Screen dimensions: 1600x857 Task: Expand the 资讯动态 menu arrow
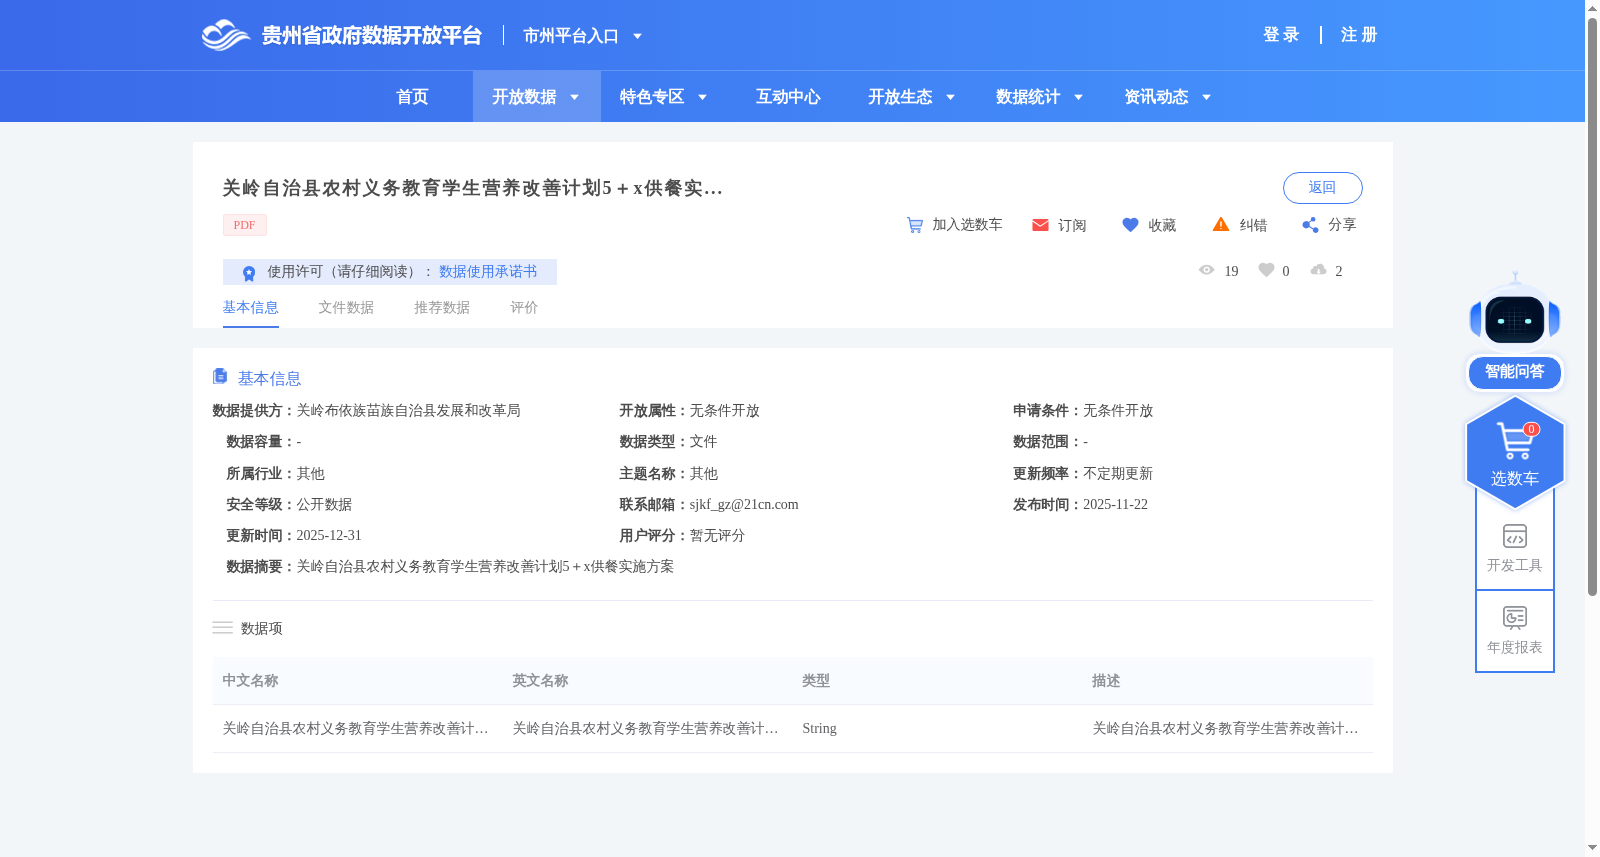click(x=1207, y=97)
